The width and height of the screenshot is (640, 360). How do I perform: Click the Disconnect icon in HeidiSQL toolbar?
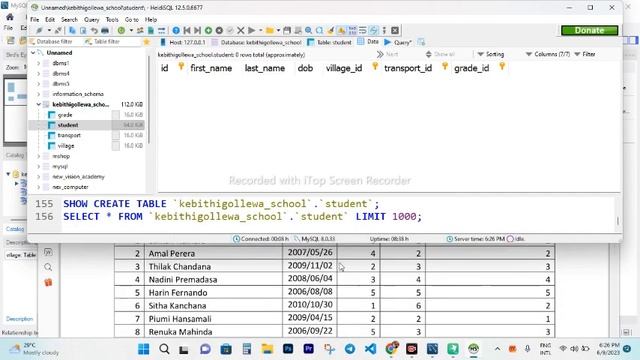[x=58, y=30]
